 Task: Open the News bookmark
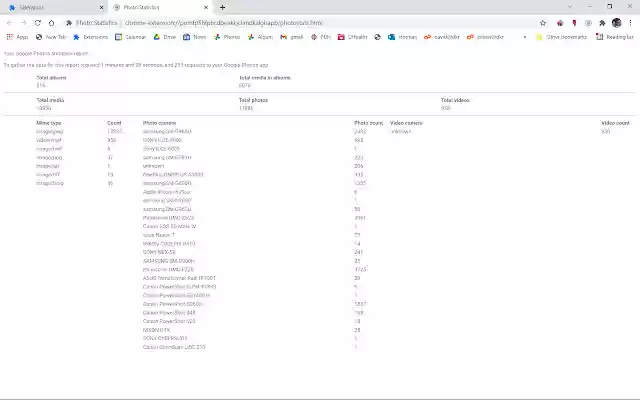(195, 37)
